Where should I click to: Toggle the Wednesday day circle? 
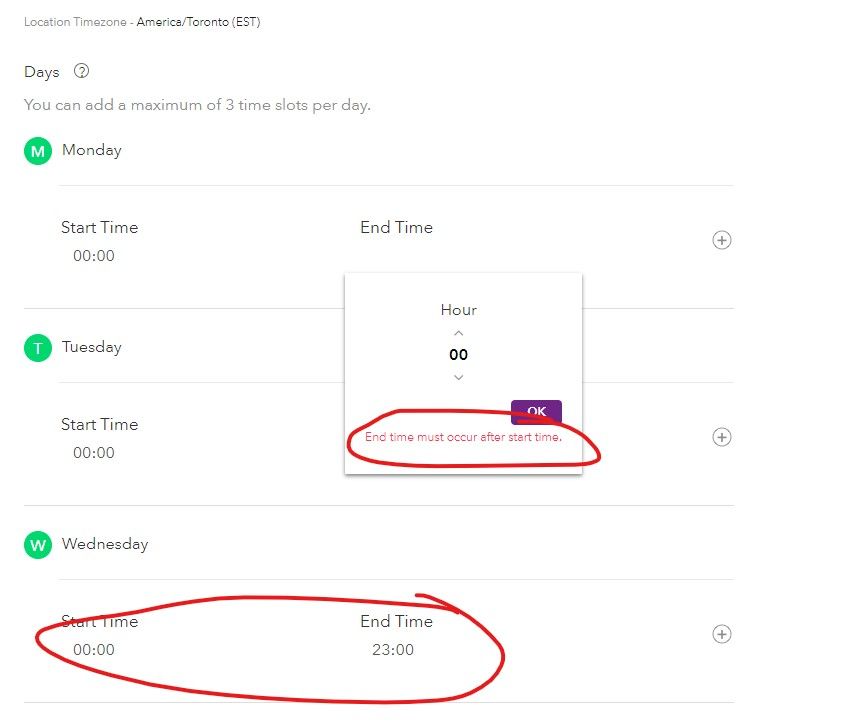[x=38, y=545]
